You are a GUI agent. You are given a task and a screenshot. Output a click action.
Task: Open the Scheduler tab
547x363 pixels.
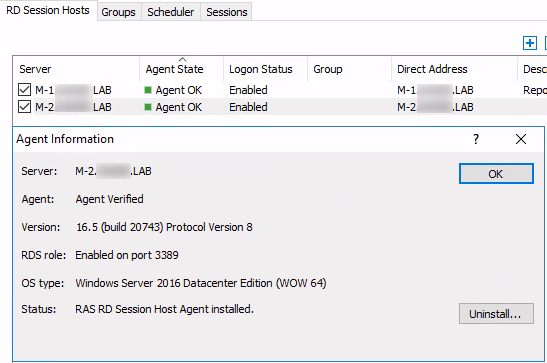(171, 12)
